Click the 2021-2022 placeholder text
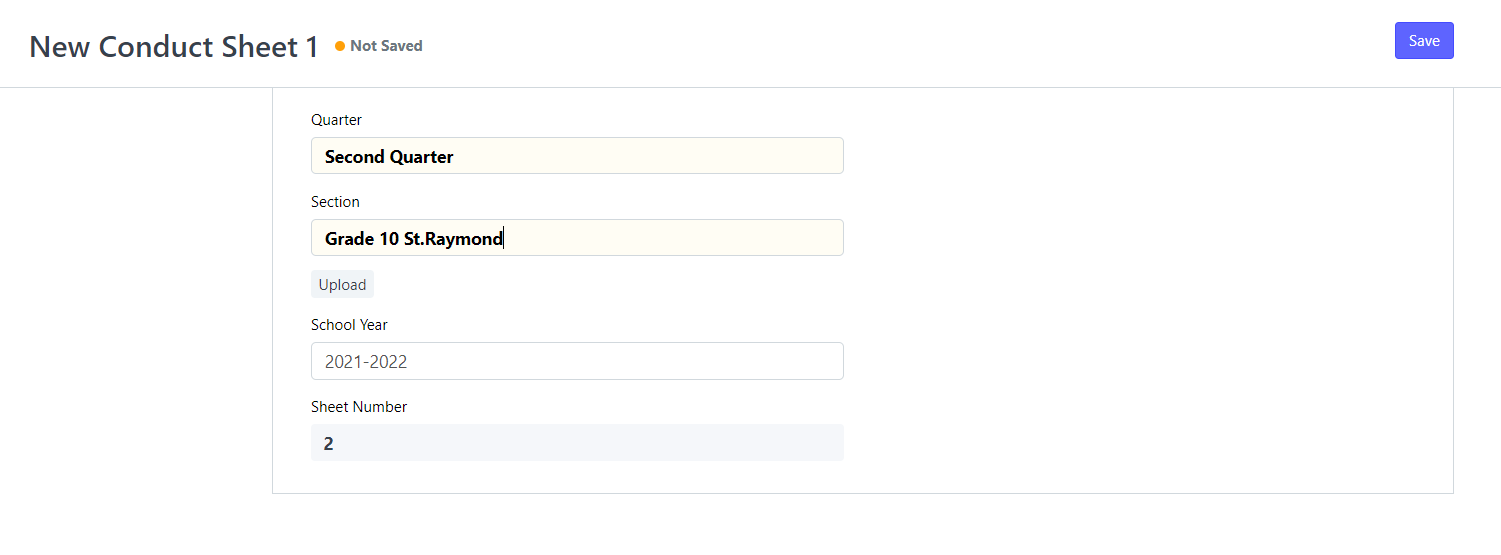Viewport: 1501px width, 555px height. tap(366, 362)
